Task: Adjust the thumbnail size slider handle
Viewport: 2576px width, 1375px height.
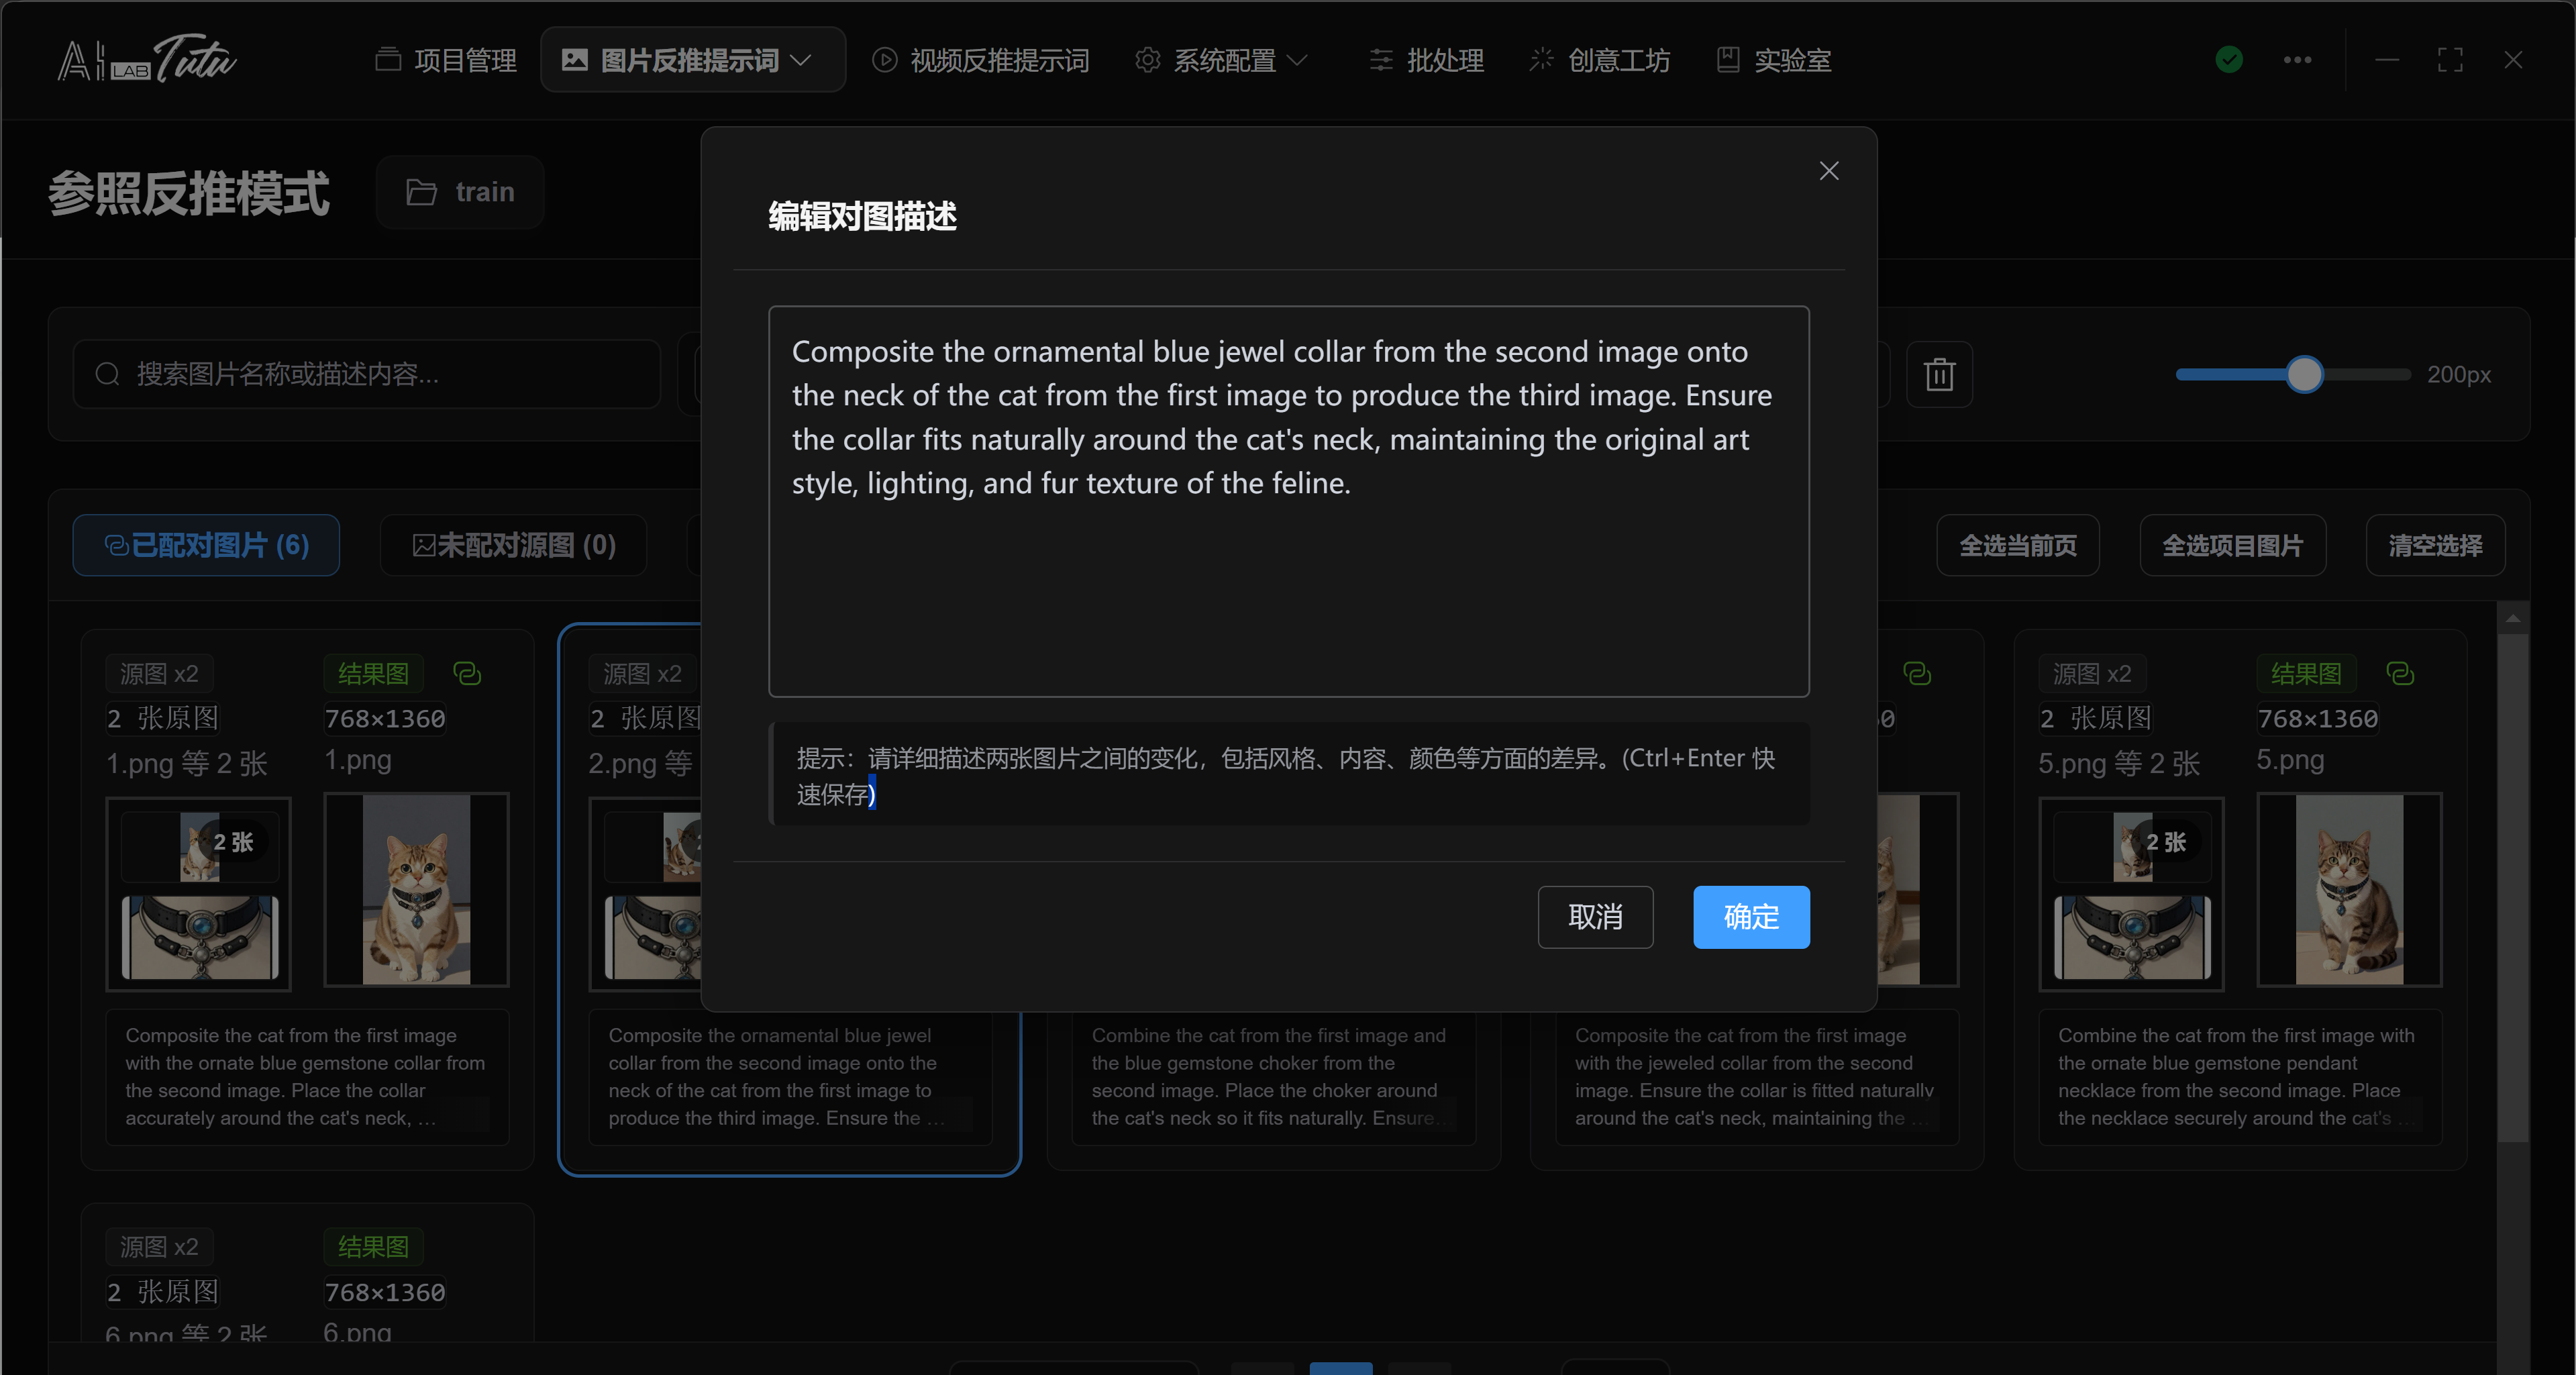Action: pyautogui.click(x=2304, y=374)
